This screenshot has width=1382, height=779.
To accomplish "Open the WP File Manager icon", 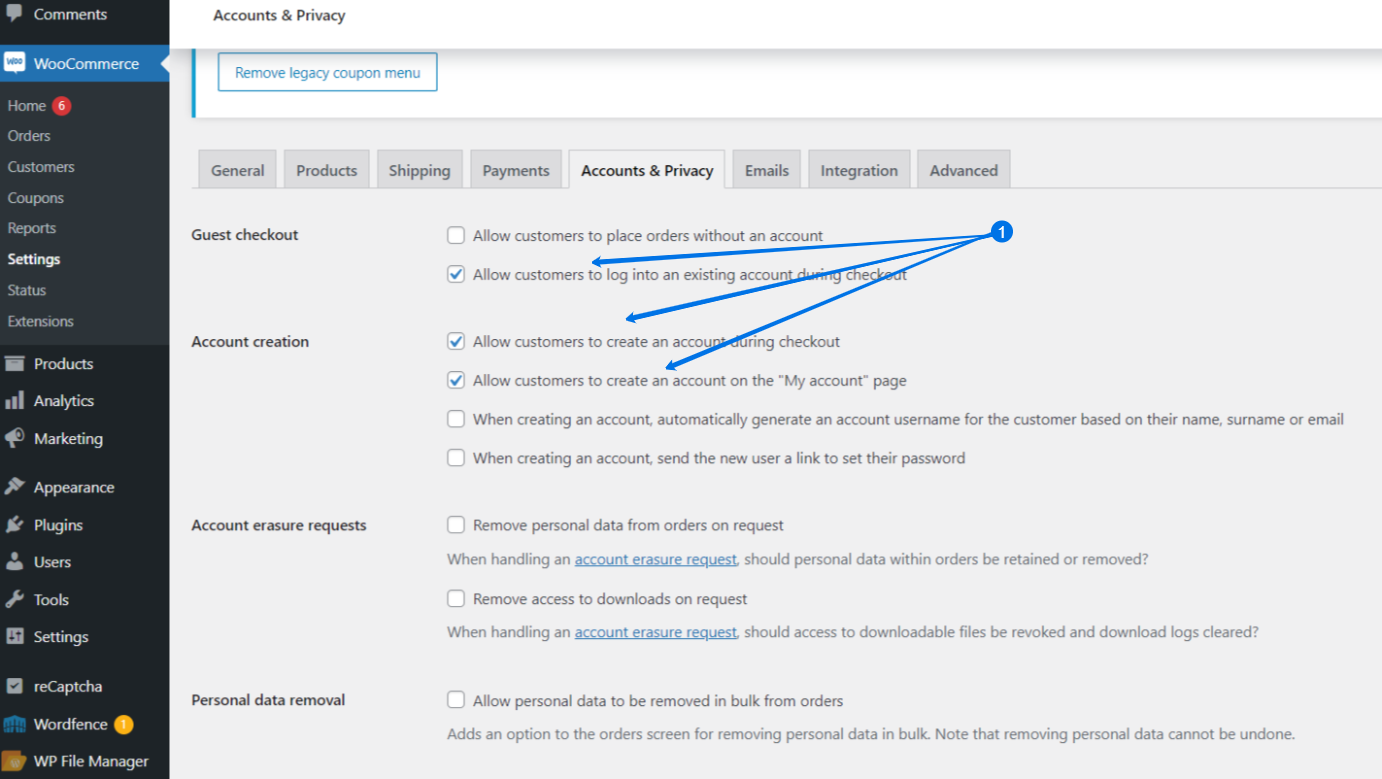I will [15, 760].
